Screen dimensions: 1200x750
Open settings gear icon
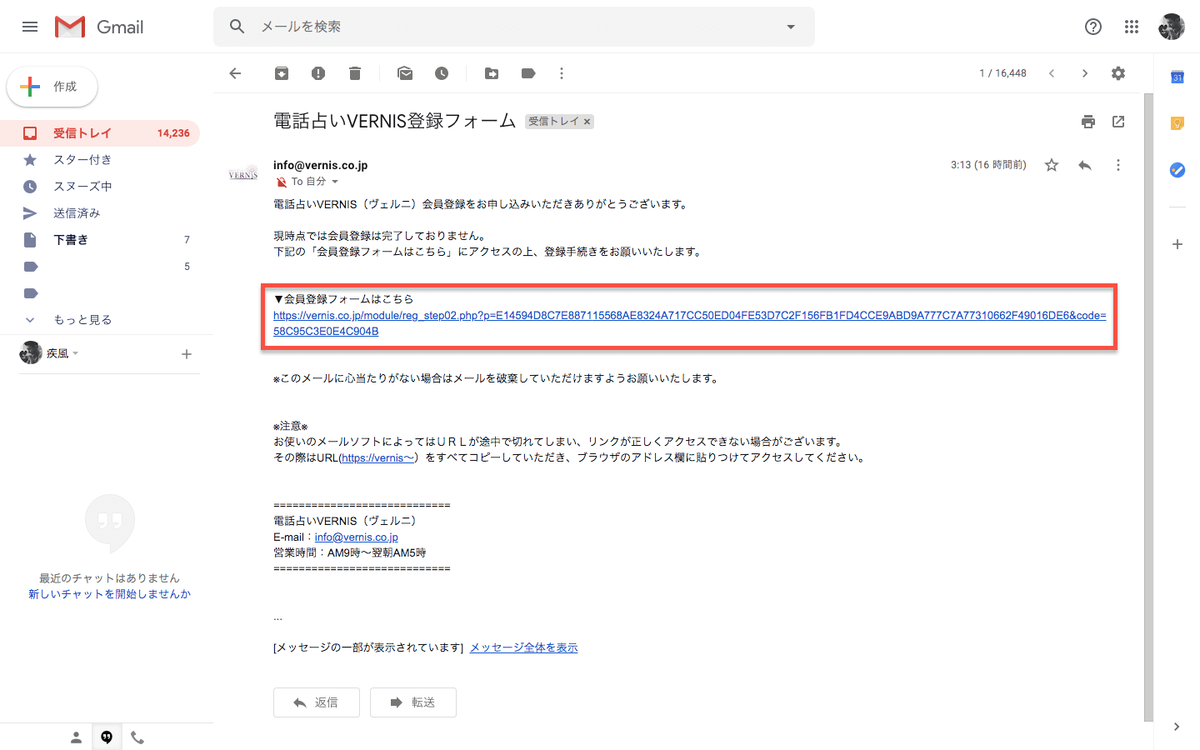1118,73
